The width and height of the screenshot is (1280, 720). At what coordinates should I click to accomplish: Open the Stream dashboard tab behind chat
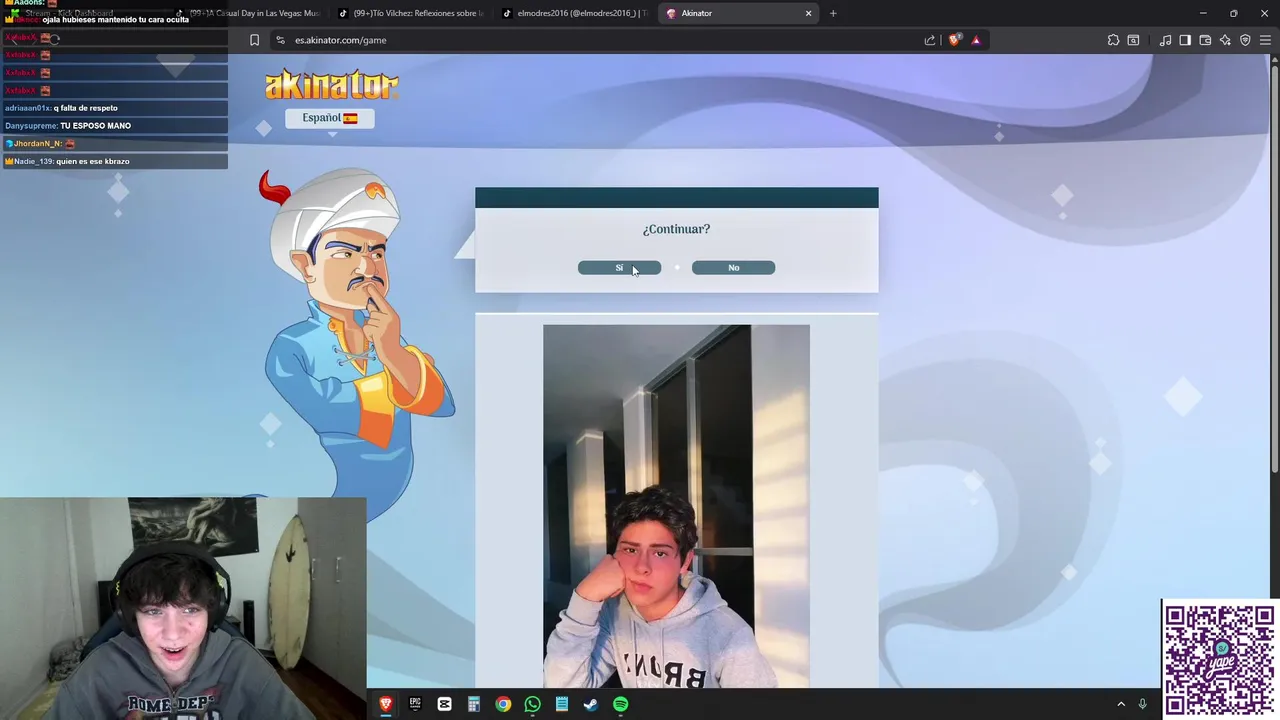[70, 13]
